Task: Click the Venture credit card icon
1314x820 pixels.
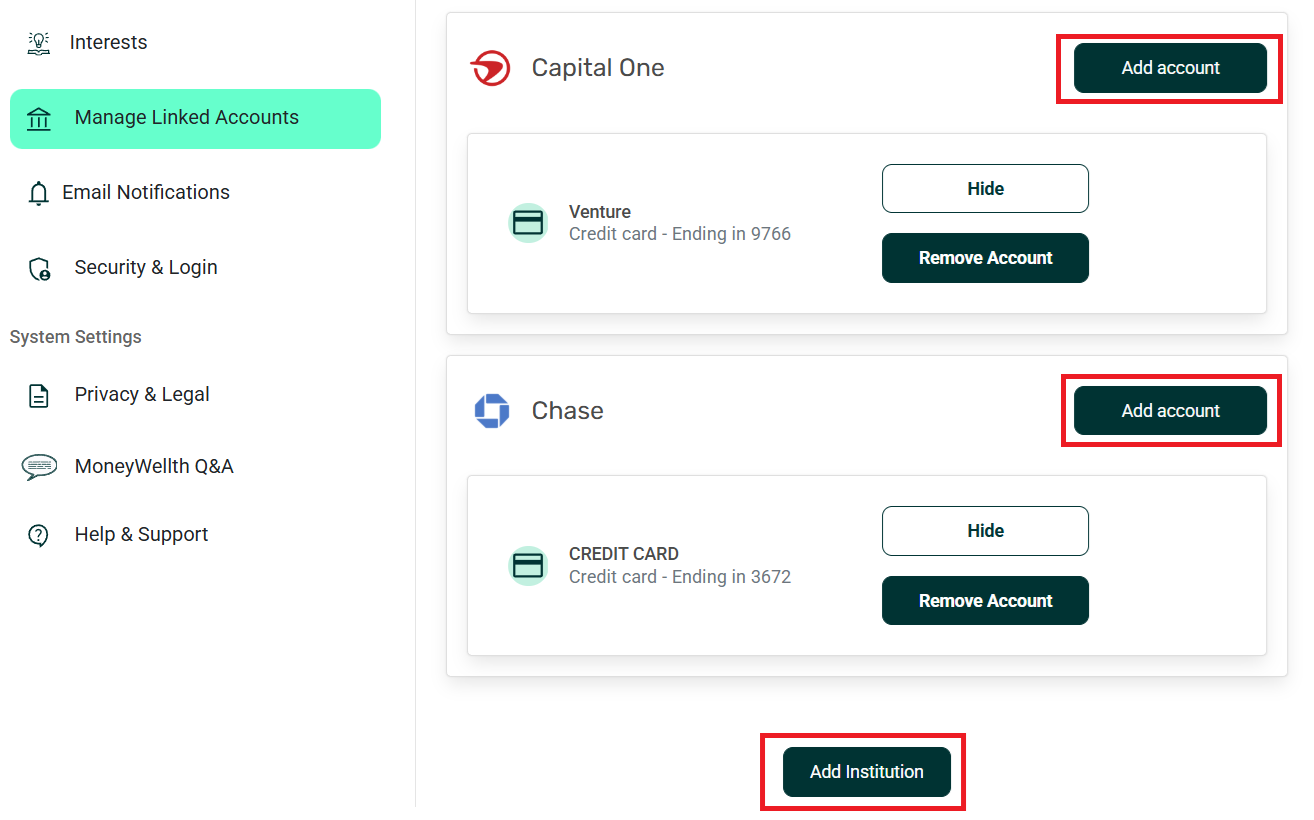Action: pyautogui.click(x=528, y=223)
